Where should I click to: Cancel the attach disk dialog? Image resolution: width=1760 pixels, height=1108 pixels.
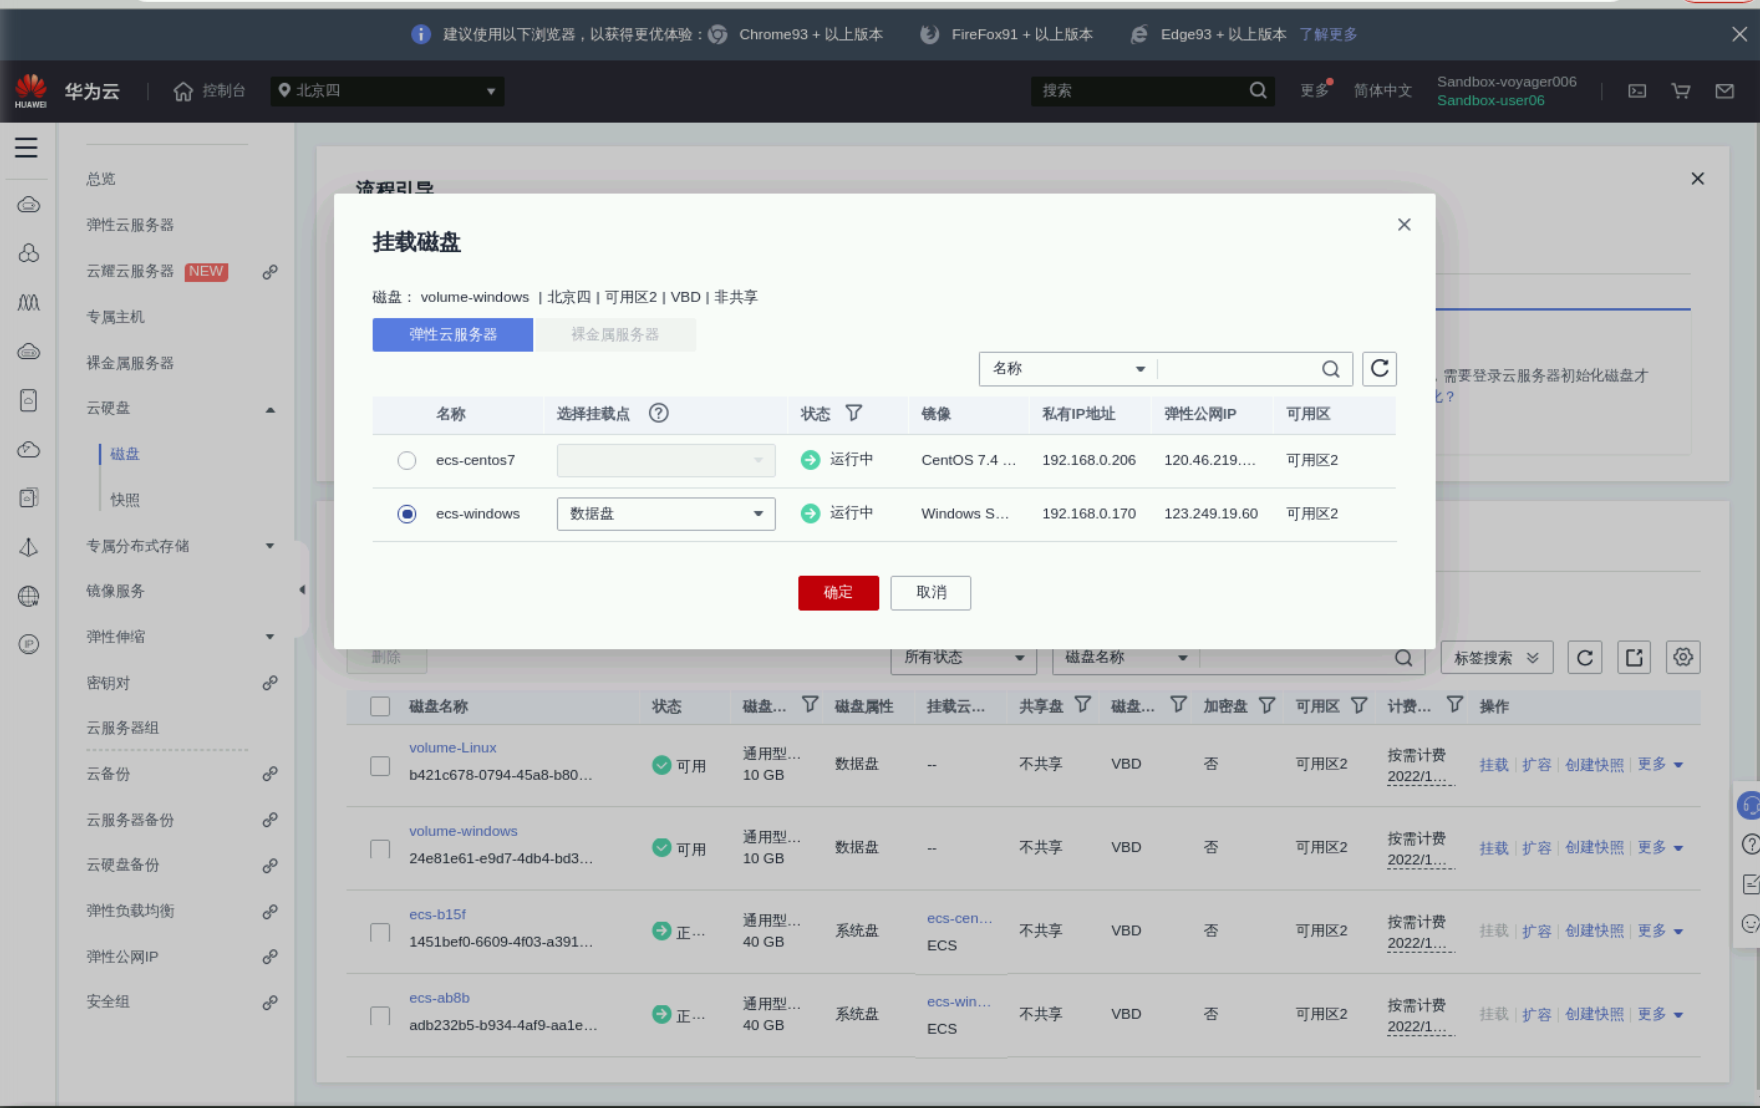[x=931, y=593]
